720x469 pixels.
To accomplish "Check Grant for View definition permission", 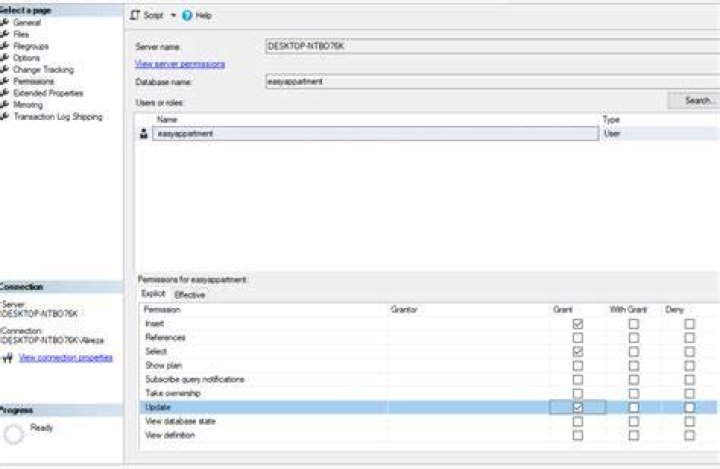I will coord(578,435).
